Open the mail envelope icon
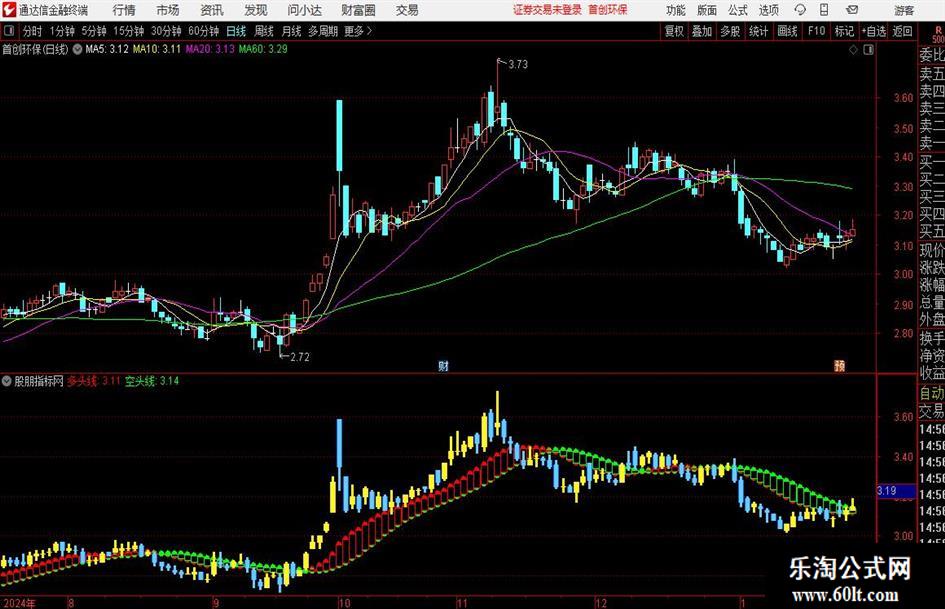The image size is (945, 609). coord(852,10)
